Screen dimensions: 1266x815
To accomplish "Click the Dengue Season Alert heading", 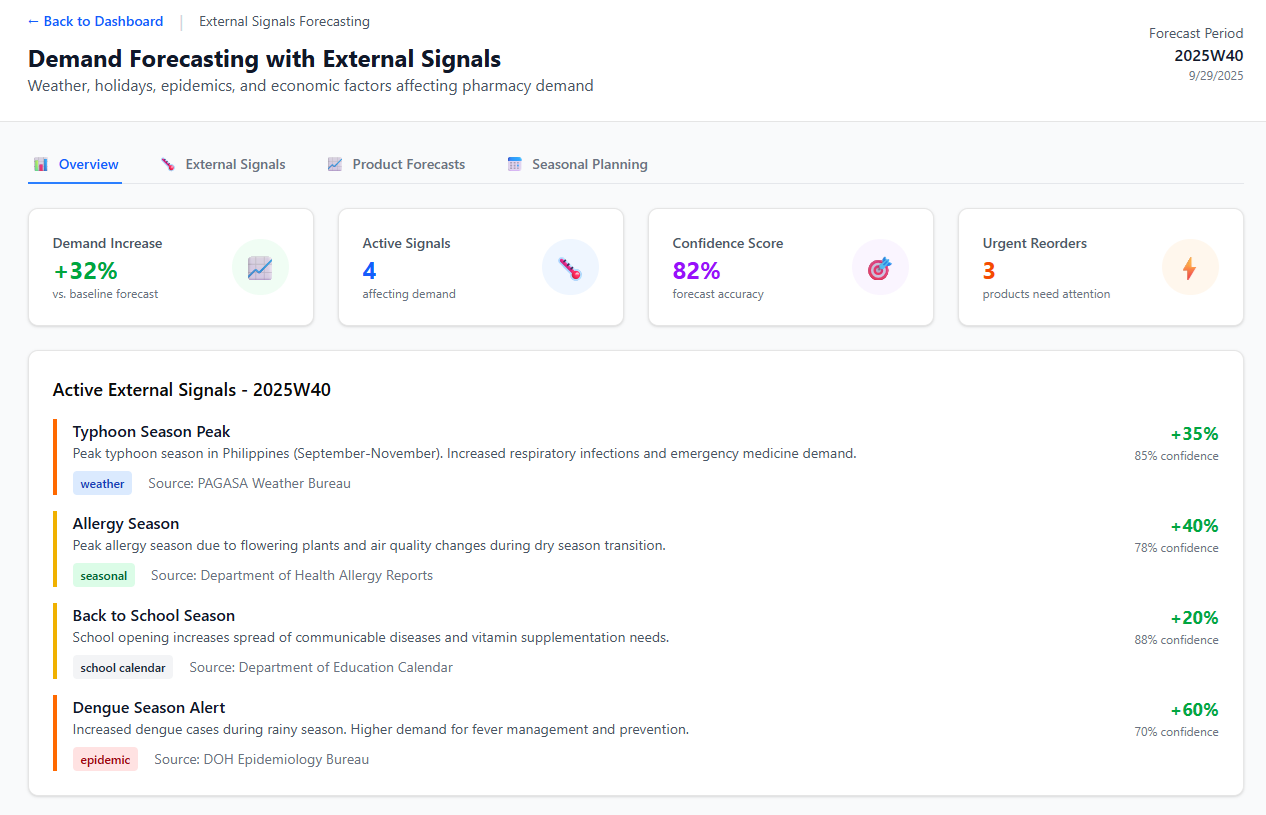I will click(x=149, y=707).
